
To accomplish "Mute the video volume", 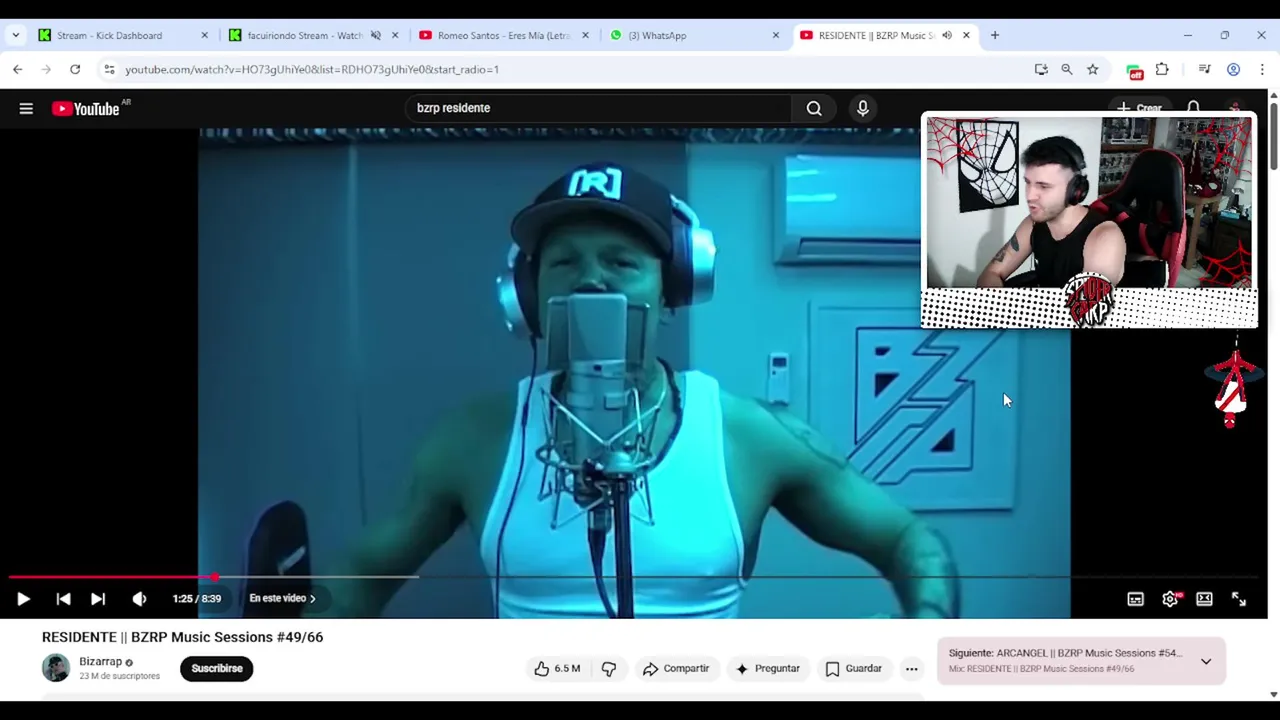I will tap(139, 598).
